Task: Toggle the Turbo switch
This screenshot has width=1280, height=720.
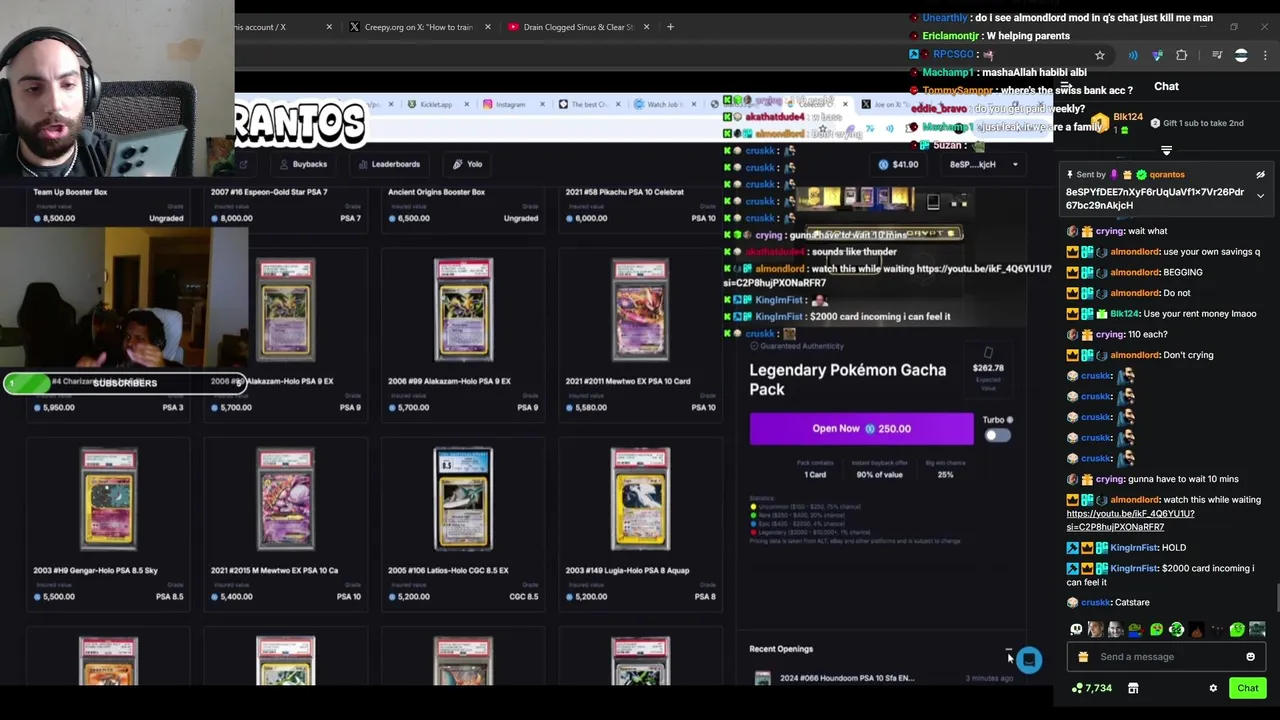Action: (997, 435)
